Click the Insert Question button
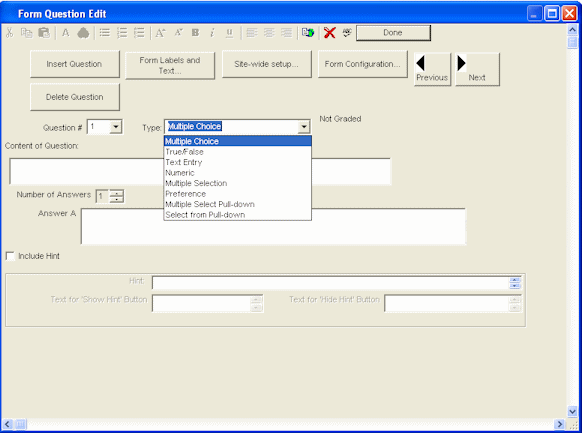The image size is (582, 433). point(75,64)
